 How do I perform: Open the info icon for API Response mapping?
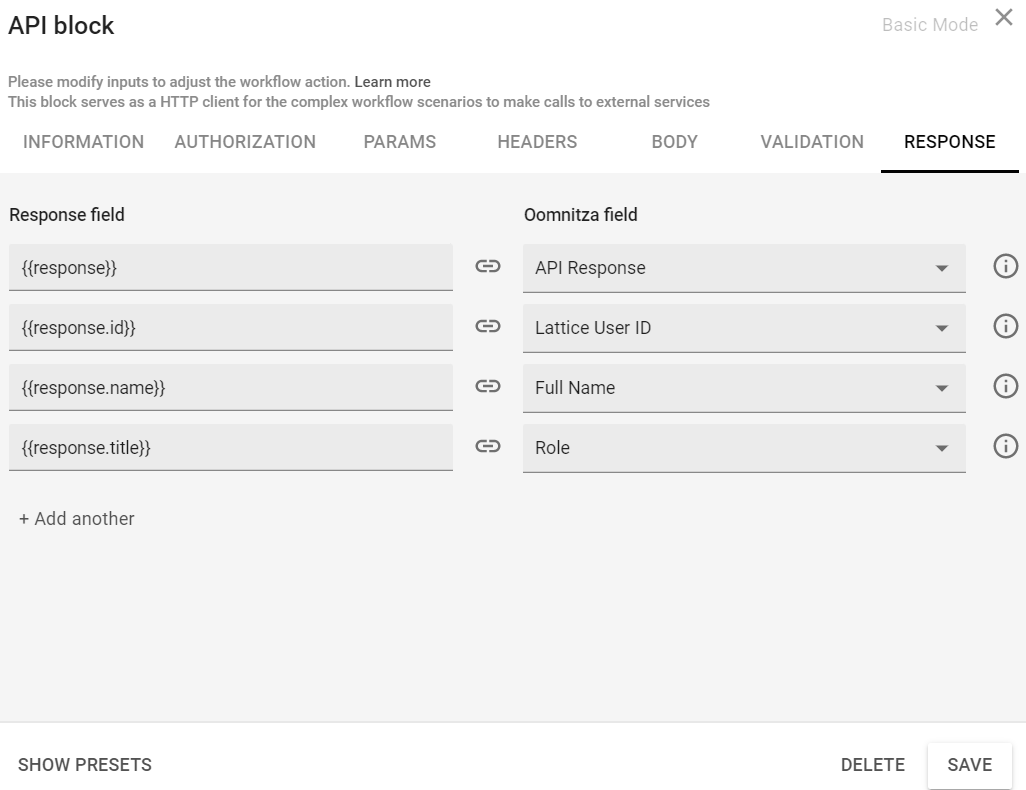point(1005,266)
